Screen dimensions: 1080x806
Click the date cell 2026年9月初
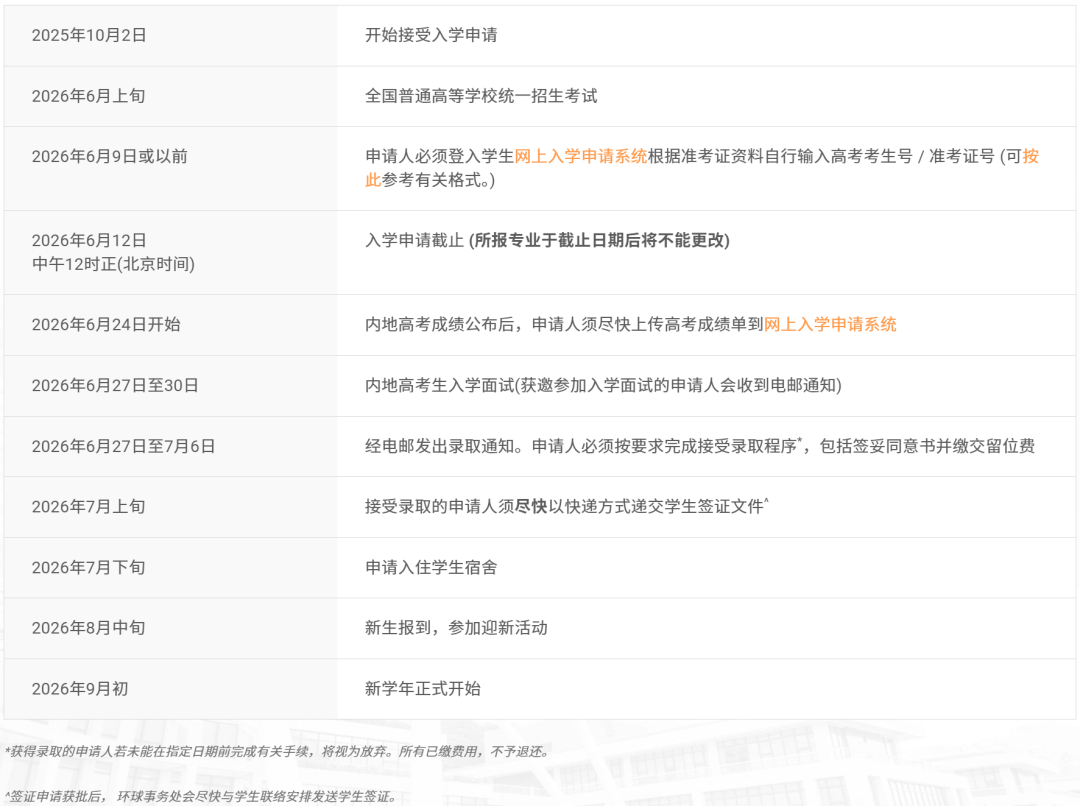point(80,689)
